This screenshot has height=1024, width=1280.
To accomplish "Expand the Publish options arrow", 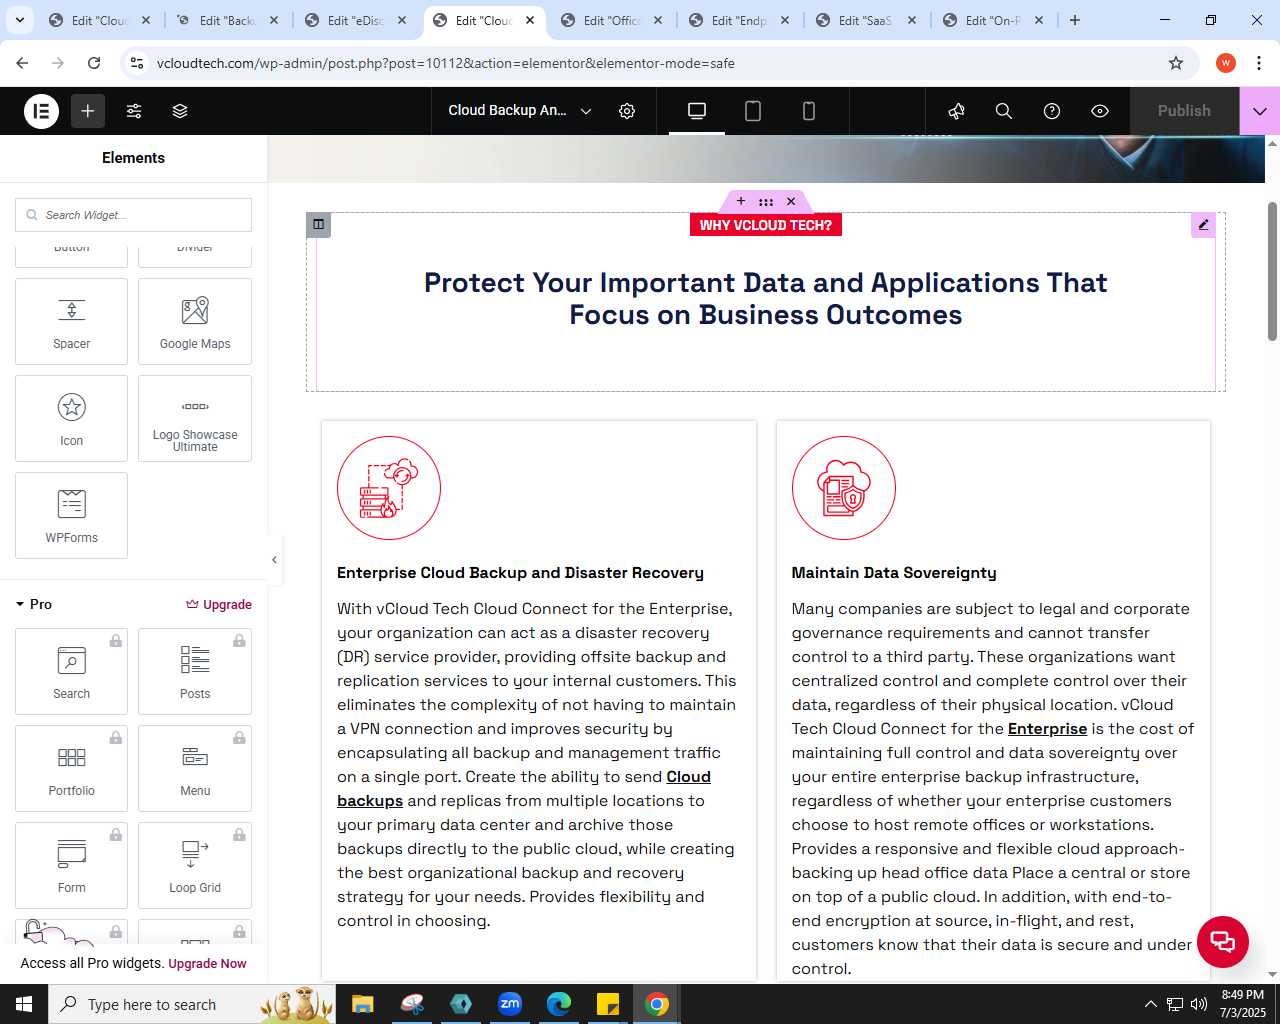I will (x=1260, y=111).
